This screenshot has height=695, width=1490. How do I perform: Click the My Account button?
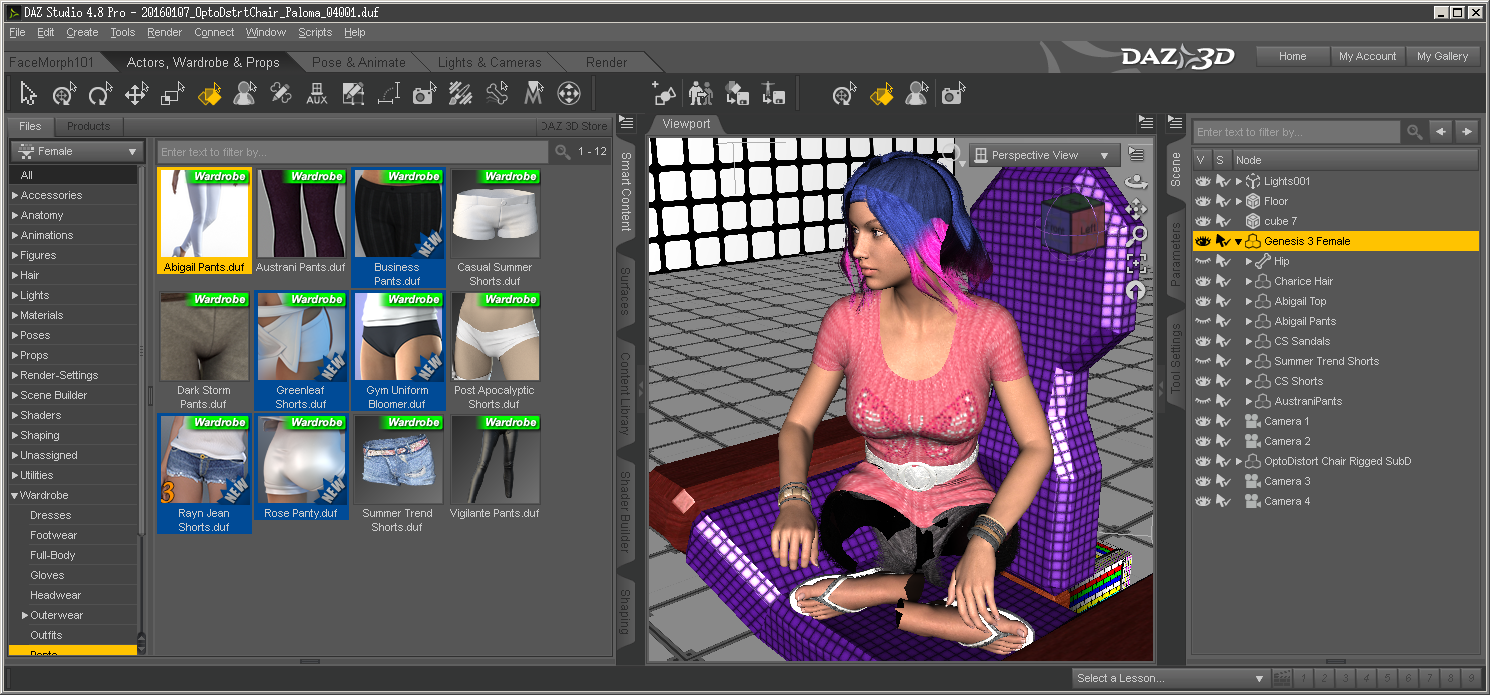pyautogui.click(x=1367, y=56)
